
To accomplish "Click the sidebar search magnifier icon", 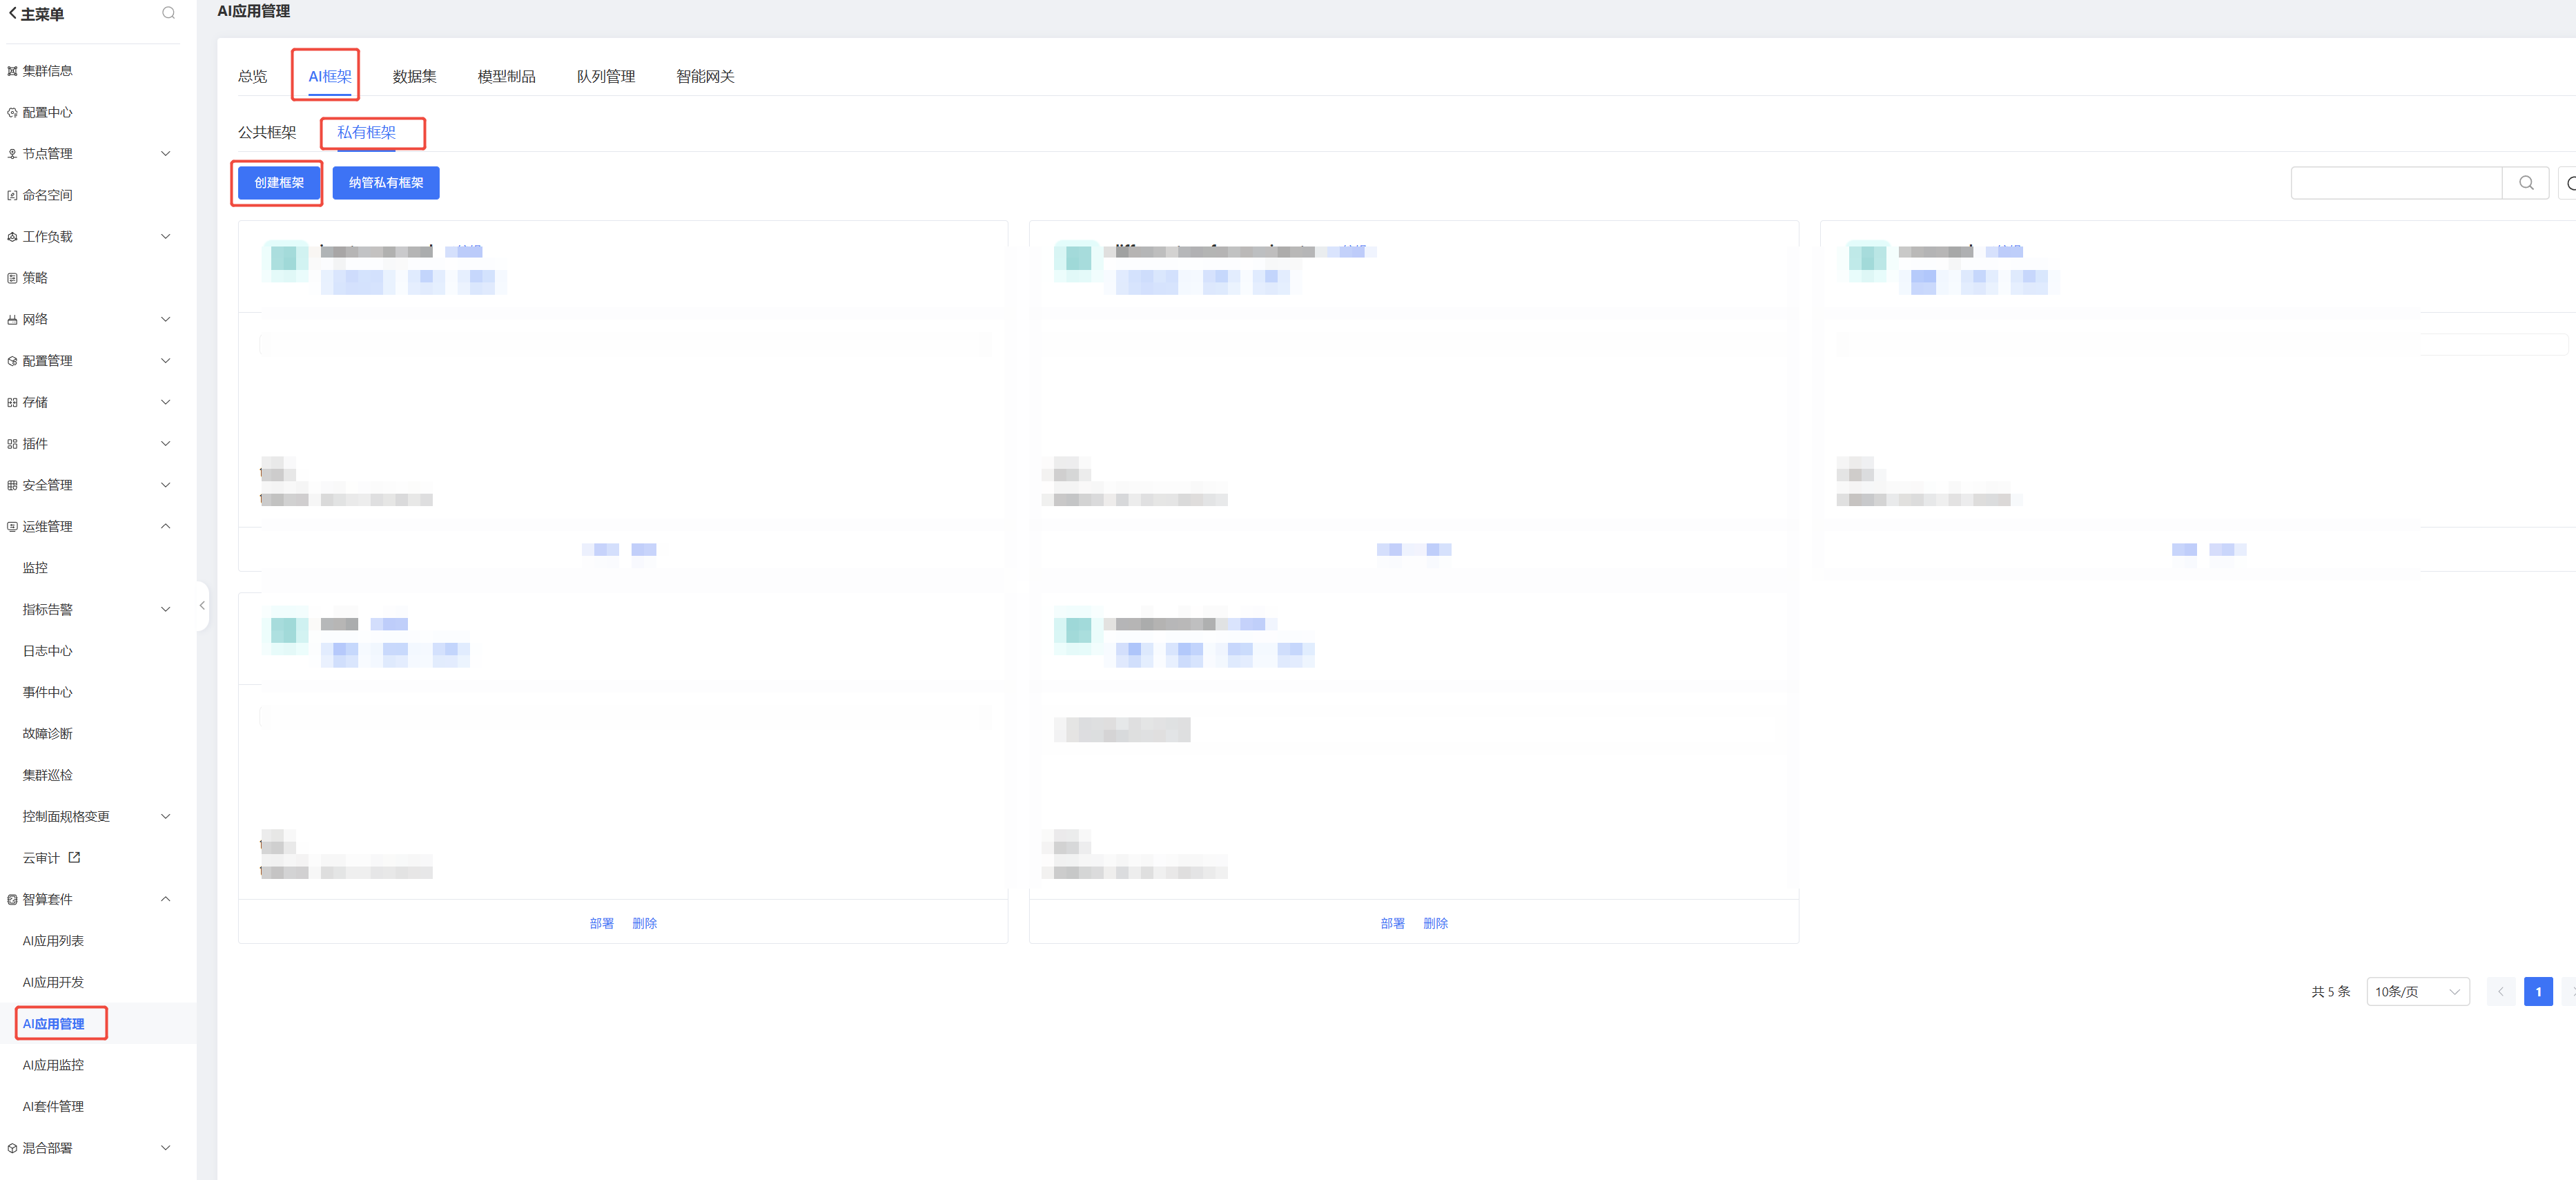I will [168, 13].
